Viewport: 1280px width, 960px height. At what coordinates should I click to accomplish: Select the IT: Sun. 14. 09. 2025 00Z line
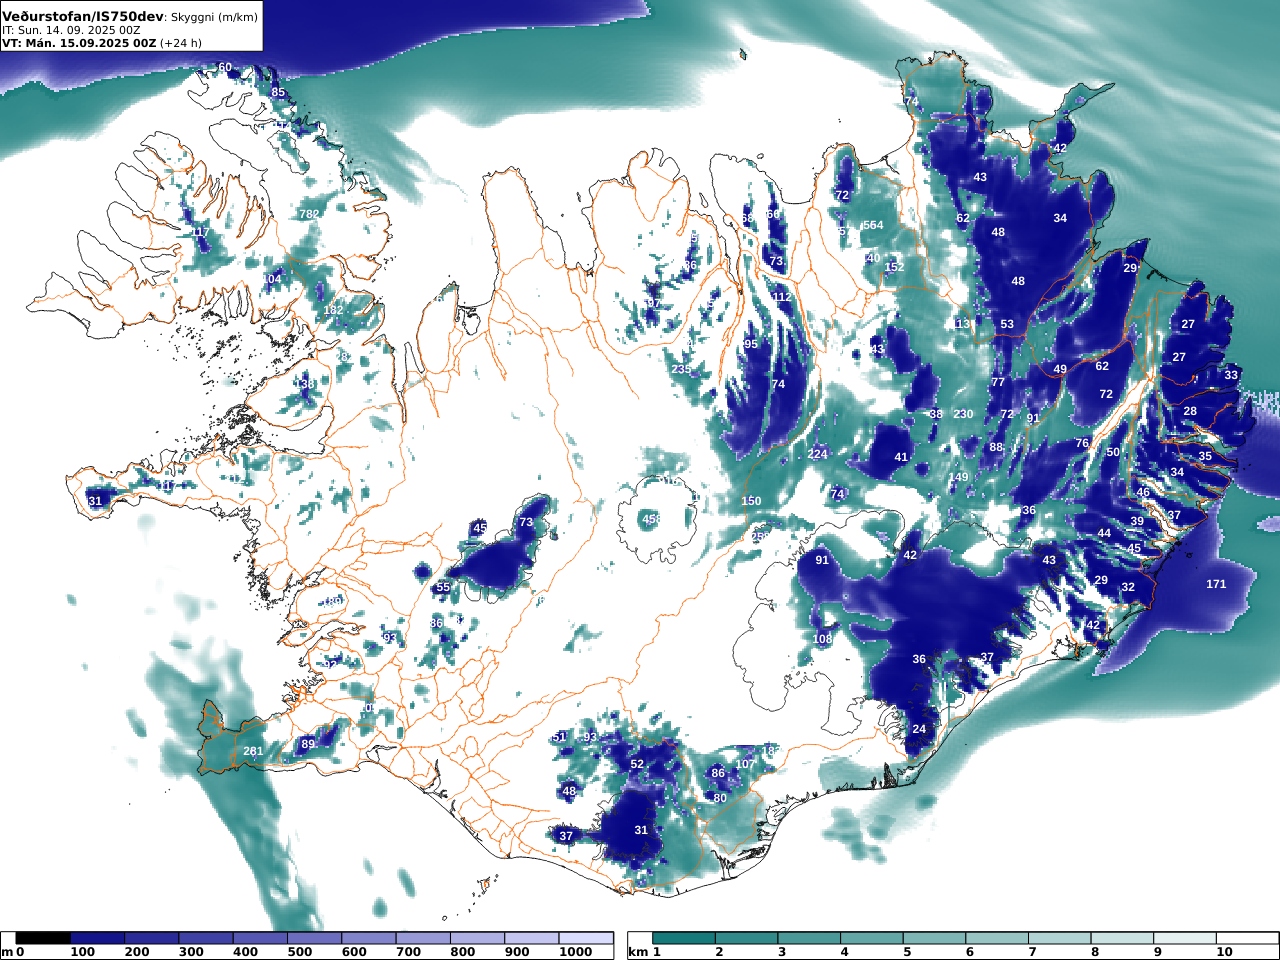(x=71, y=30)
